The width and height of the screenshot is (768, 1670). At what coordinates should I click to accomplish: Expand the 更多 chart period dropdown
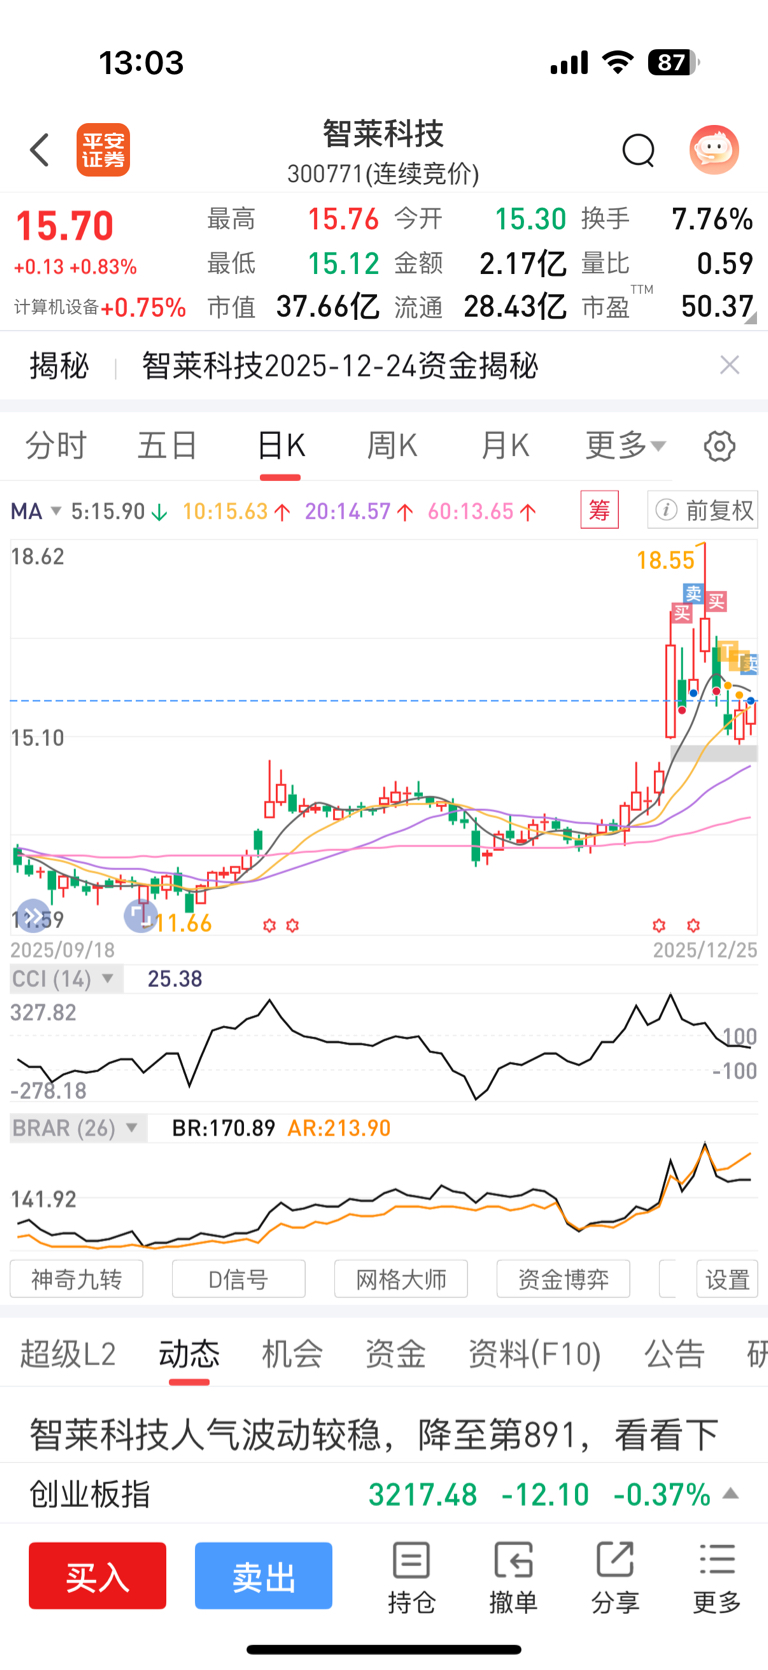click(x=625, y=445)
